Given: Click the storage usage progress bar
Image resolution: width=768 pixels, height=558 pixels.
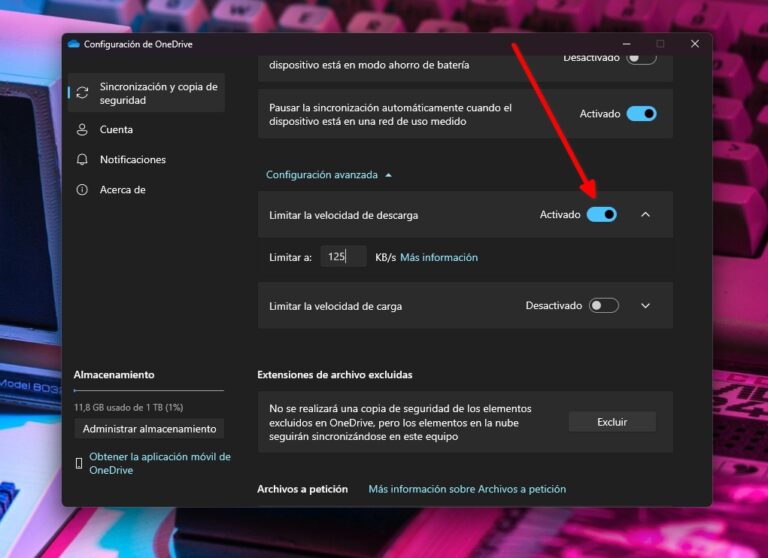Looking at the screenshot, I should 148,390.
